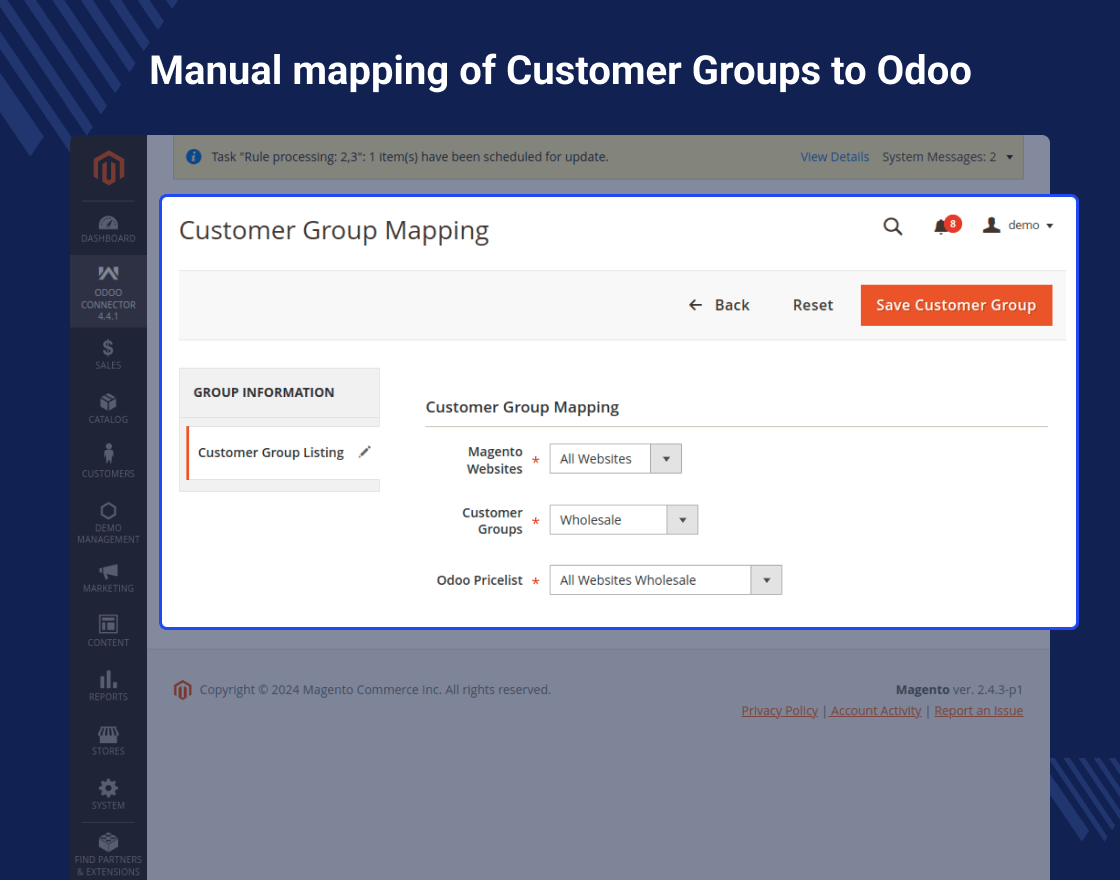Screen dimensions: 1120x880
Task: Open the Sales sidebar menu
Action: tap(109, 354)
